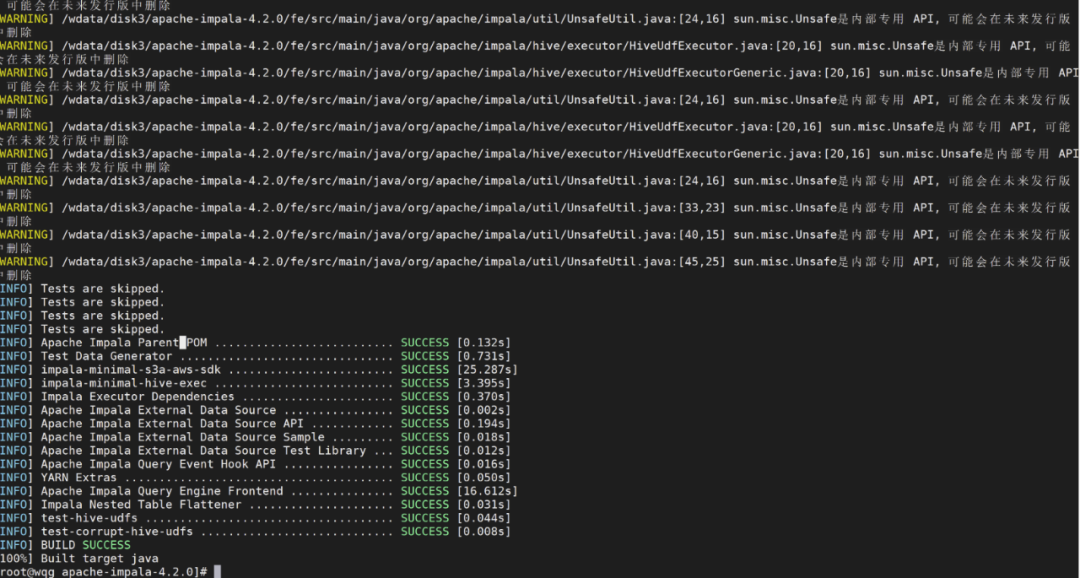Viewport: 1080px width, 578px height.
Task: Click 'Impala Nested Table Flattener' module name
Action: click(141, 504)
